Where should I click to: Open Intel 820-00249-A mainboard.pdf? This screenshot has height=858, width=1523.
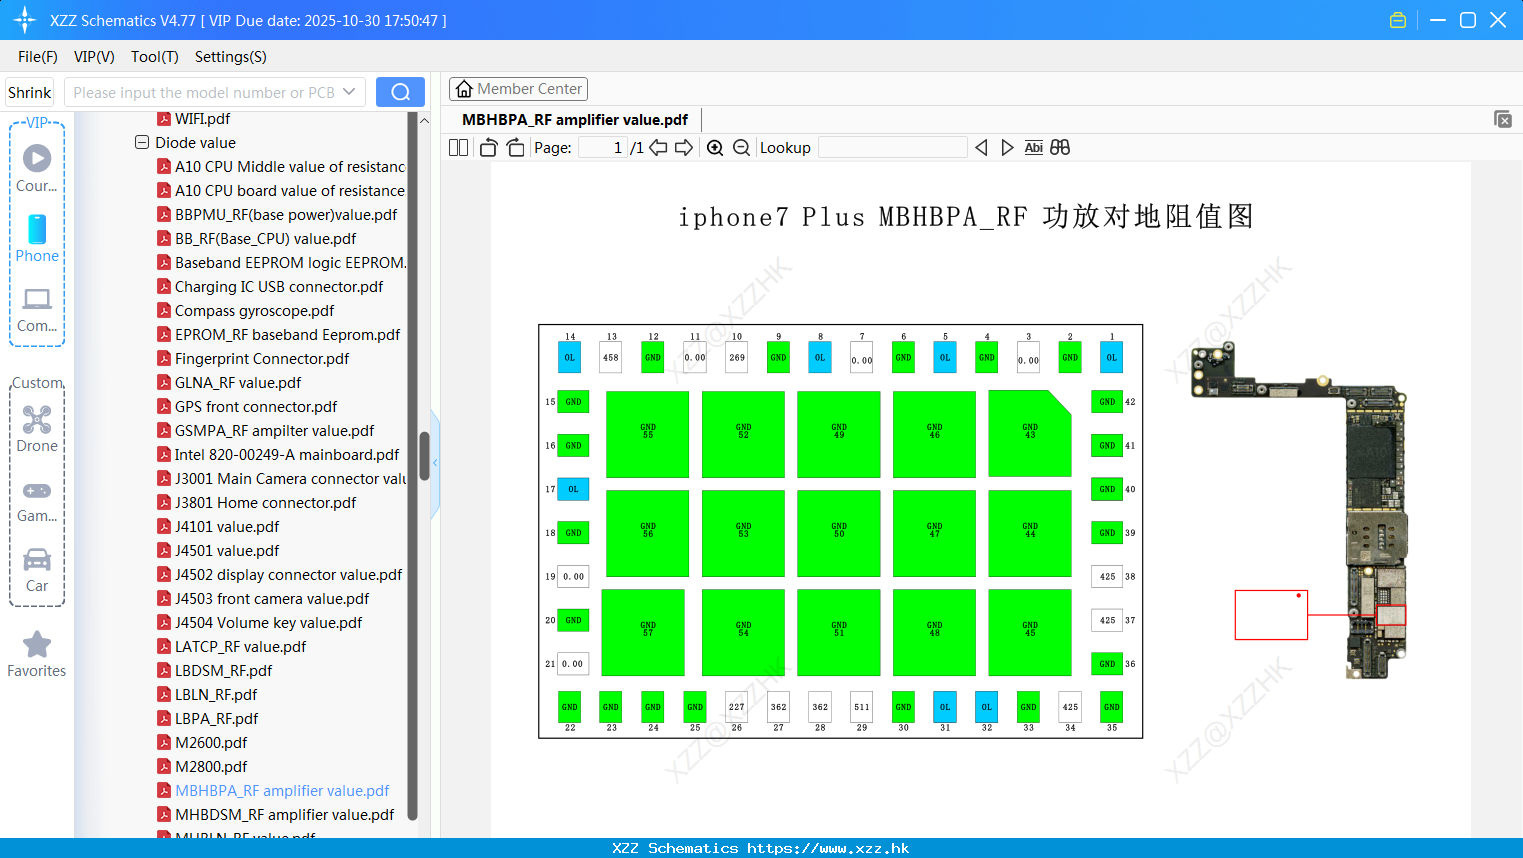[x=279, y=455]
